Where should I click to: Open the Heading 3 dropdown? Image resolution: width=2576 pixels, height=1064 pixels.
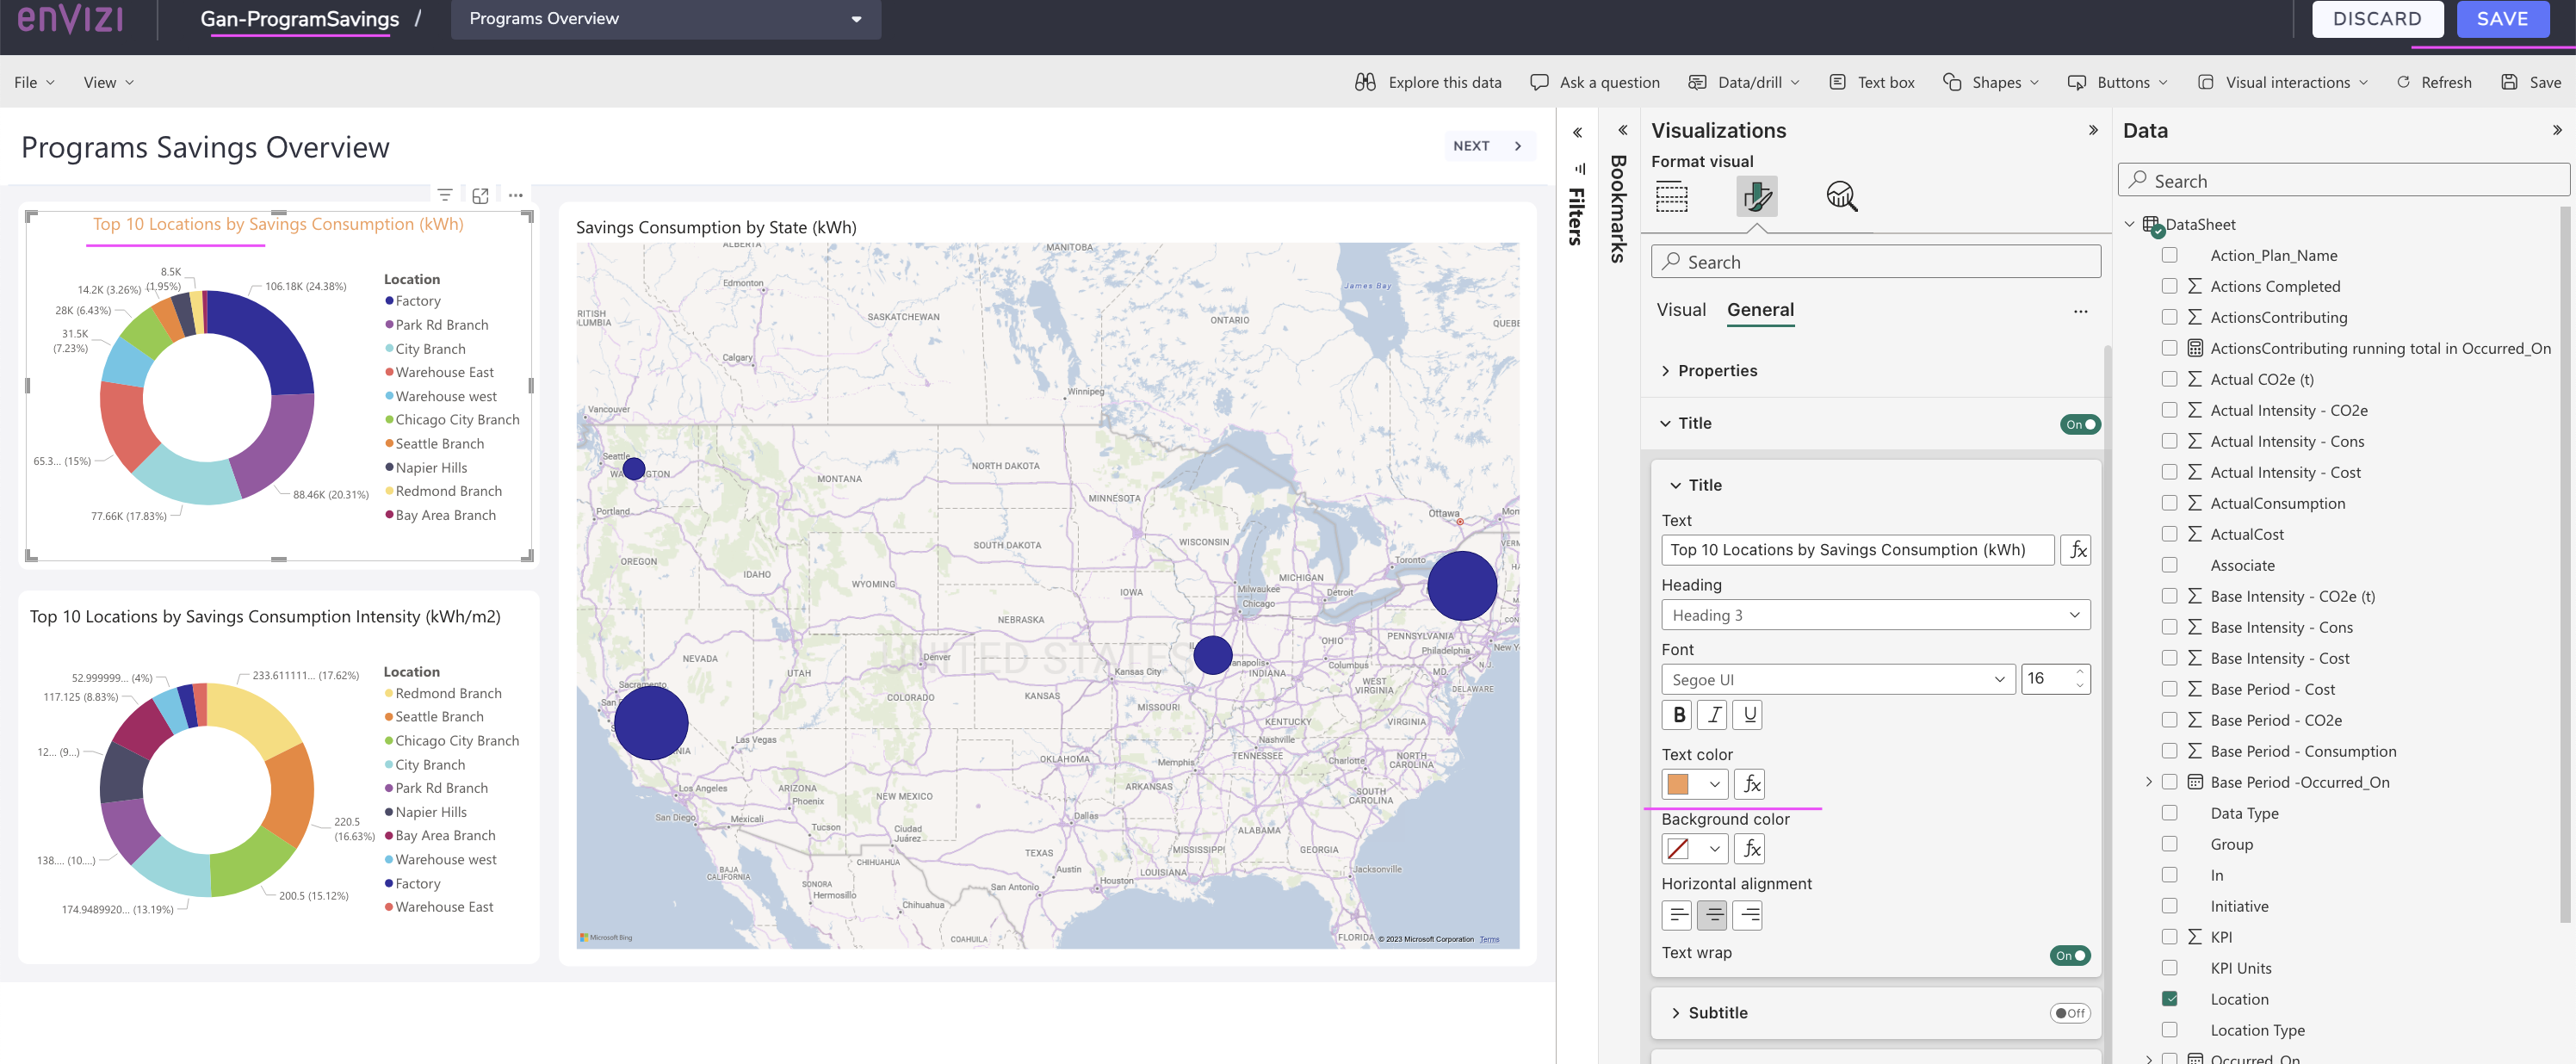(x=1874, y=614)
